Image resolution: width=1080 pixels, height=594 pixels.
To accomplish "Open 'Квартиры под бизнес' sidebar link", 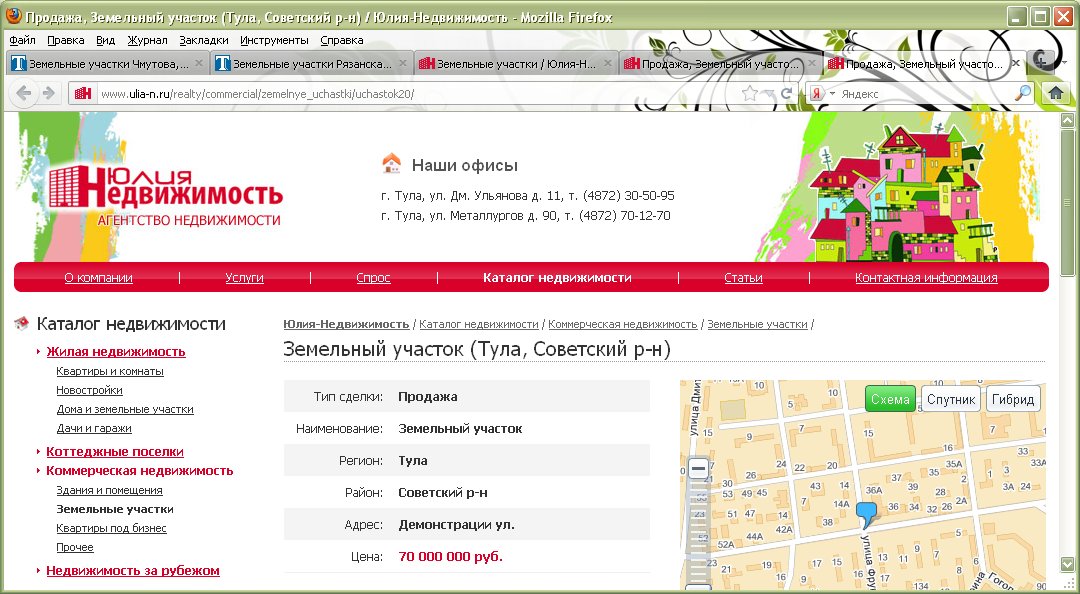I will [112, 528].
